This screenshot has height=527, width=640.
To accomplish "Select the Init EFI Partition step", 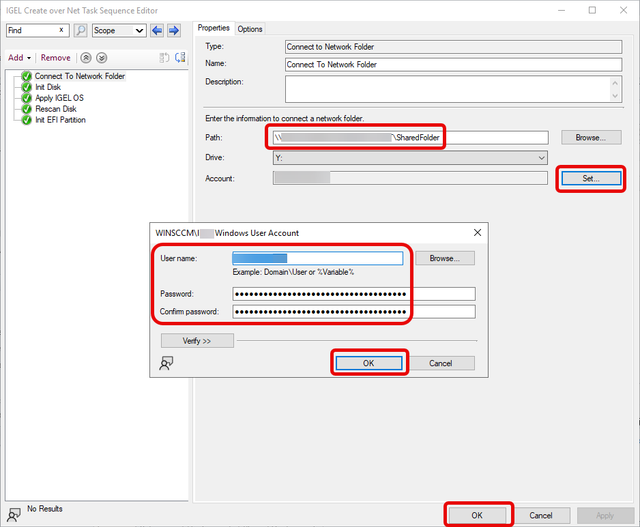I will click(x=60, y=120).
